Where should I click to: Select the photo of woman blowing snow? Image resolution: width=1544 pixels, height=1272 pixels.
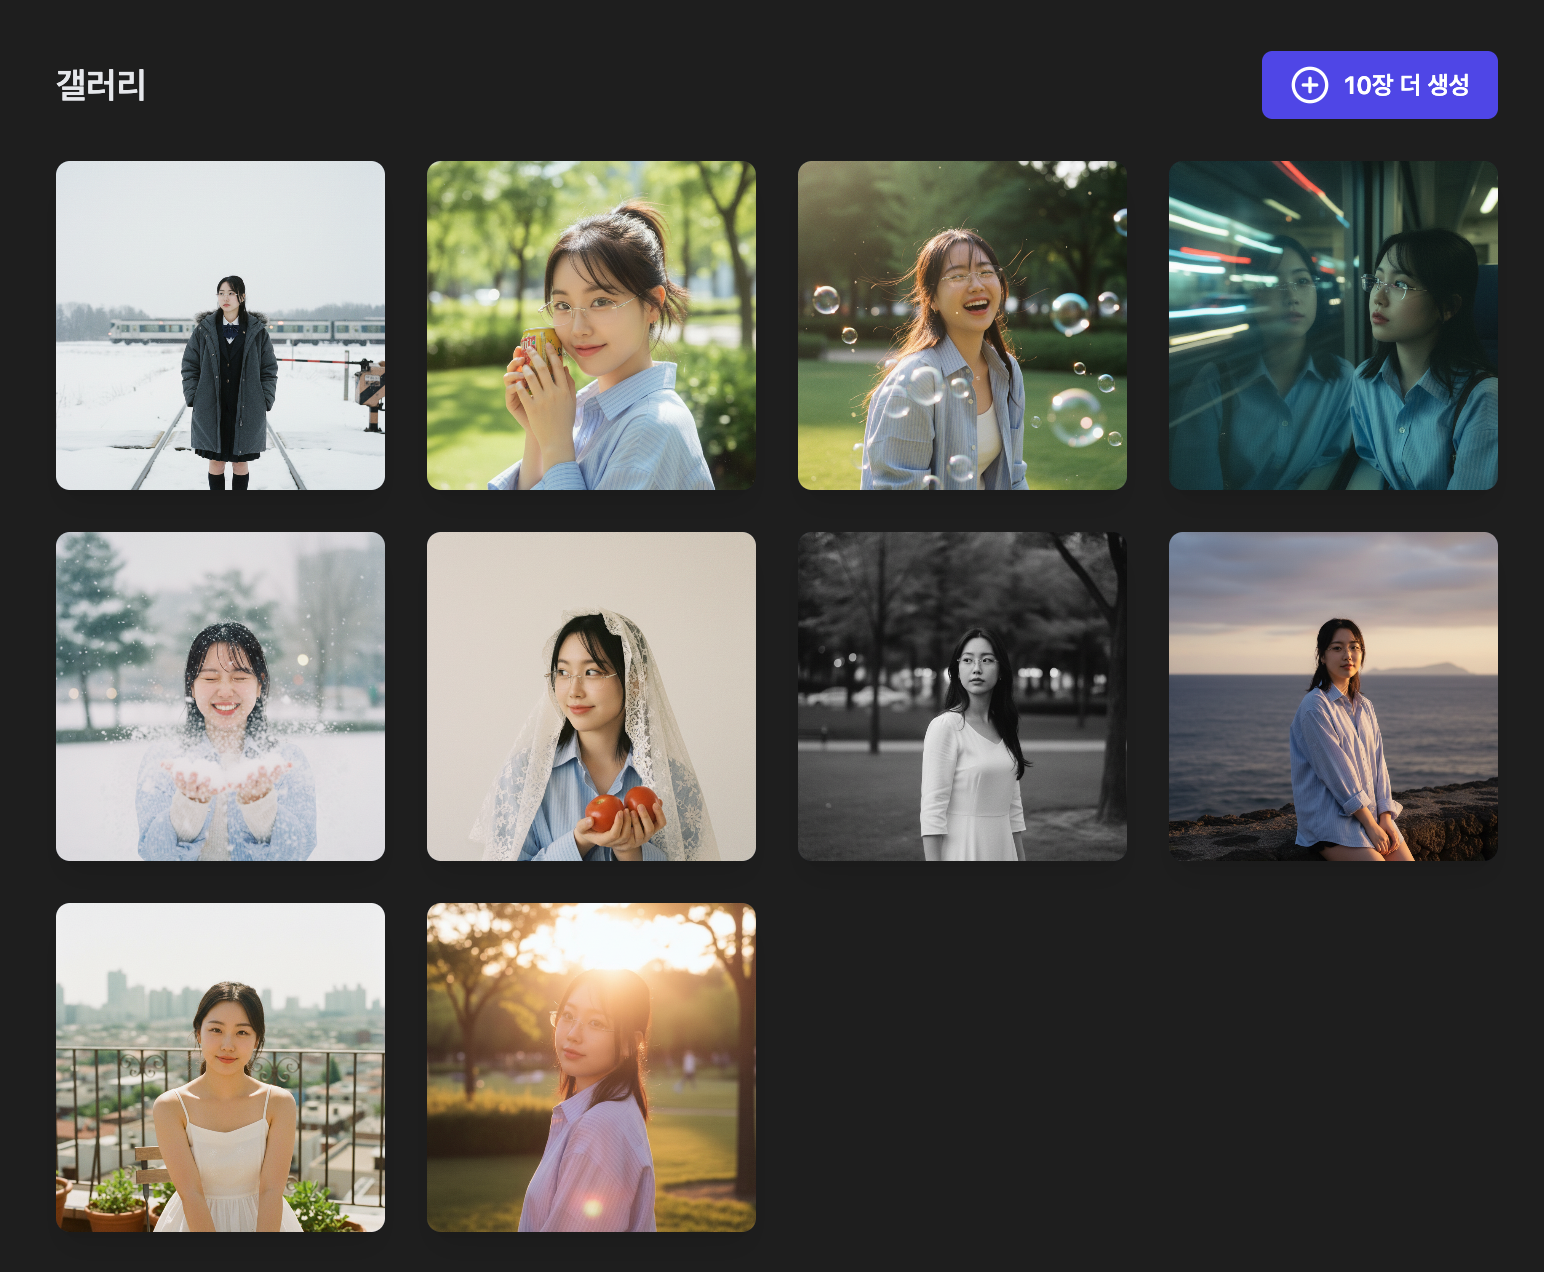point(220,696)
